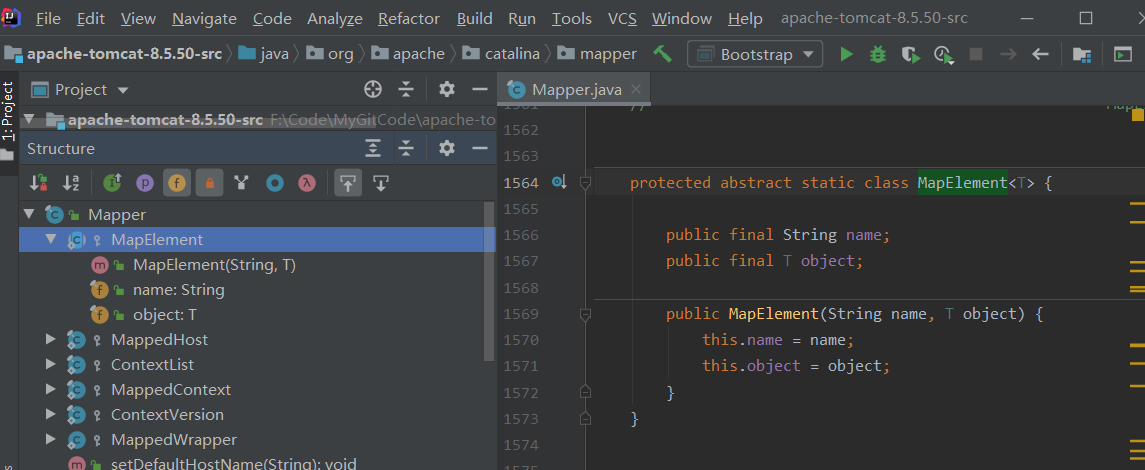Open the File menu
Screen dimensions: 1145x470
48,19
